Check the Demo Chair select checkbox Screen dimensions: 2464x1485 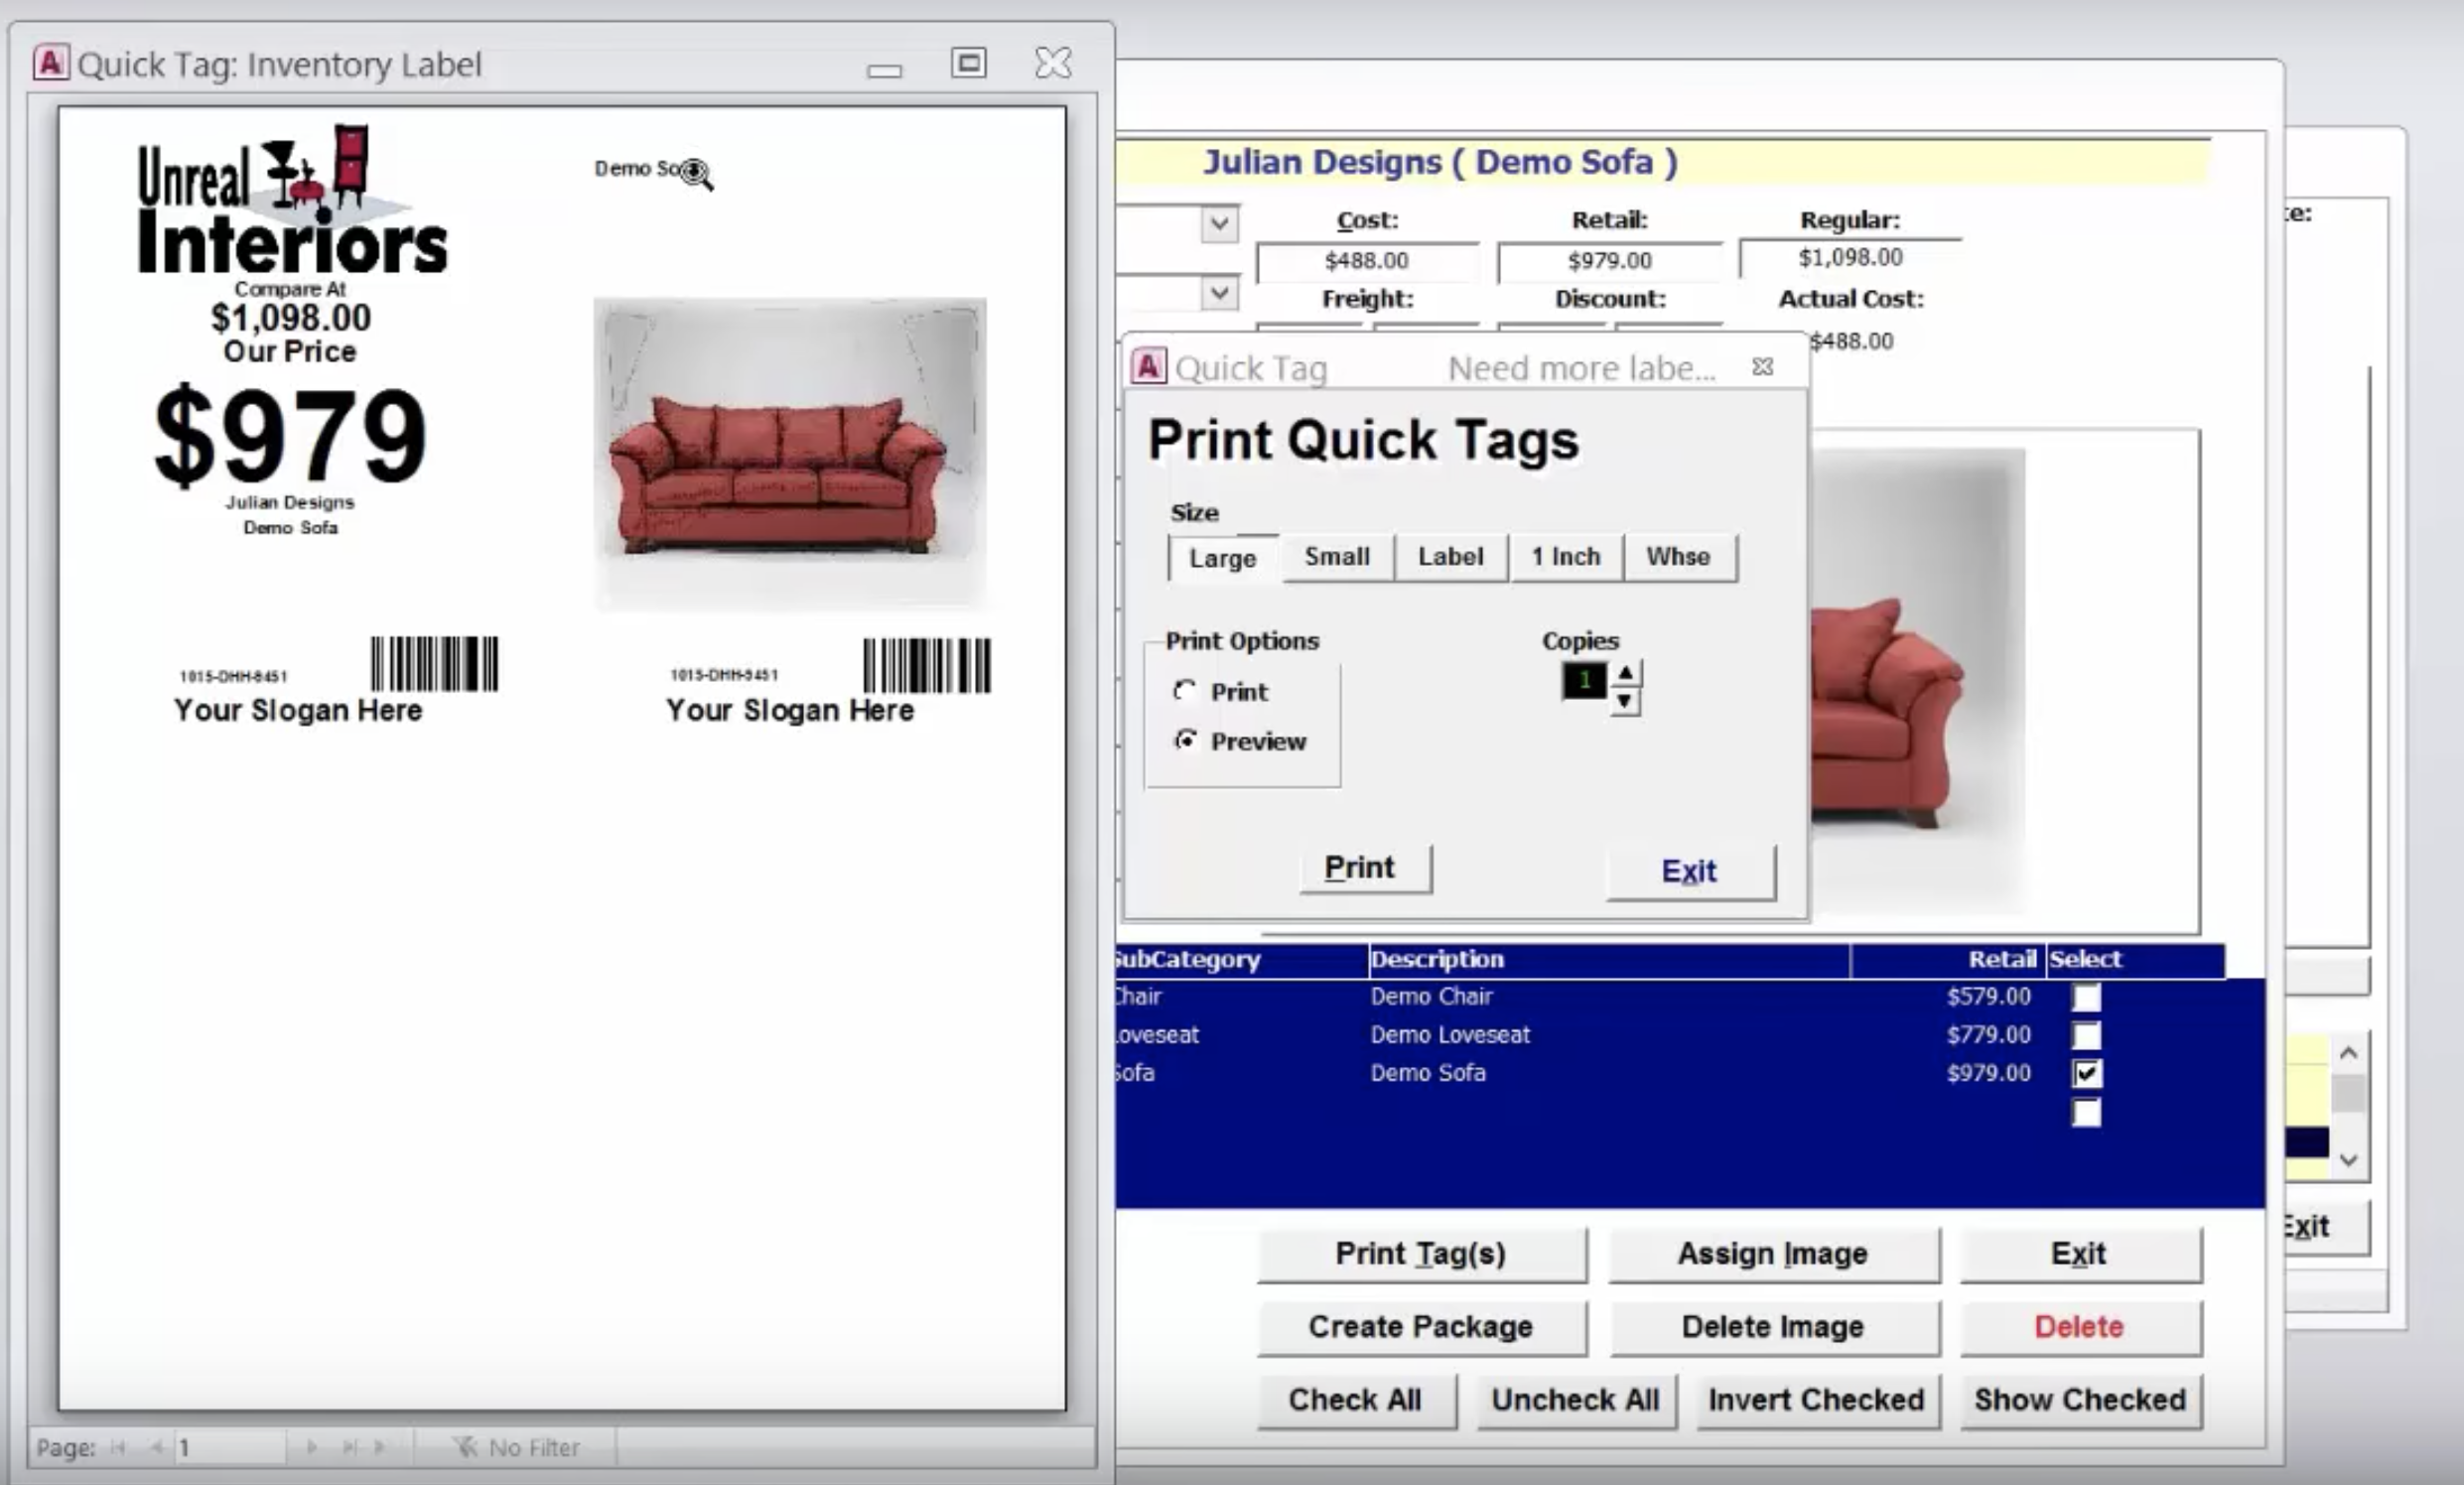coord(2086,996)
